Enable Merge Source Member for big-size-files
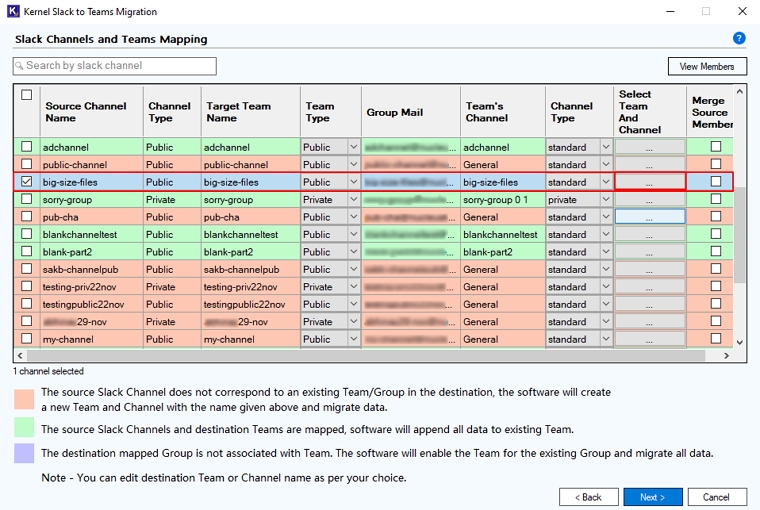Viewport: 760px width, 510px height. pyautogui.click(x=715, y=181)
